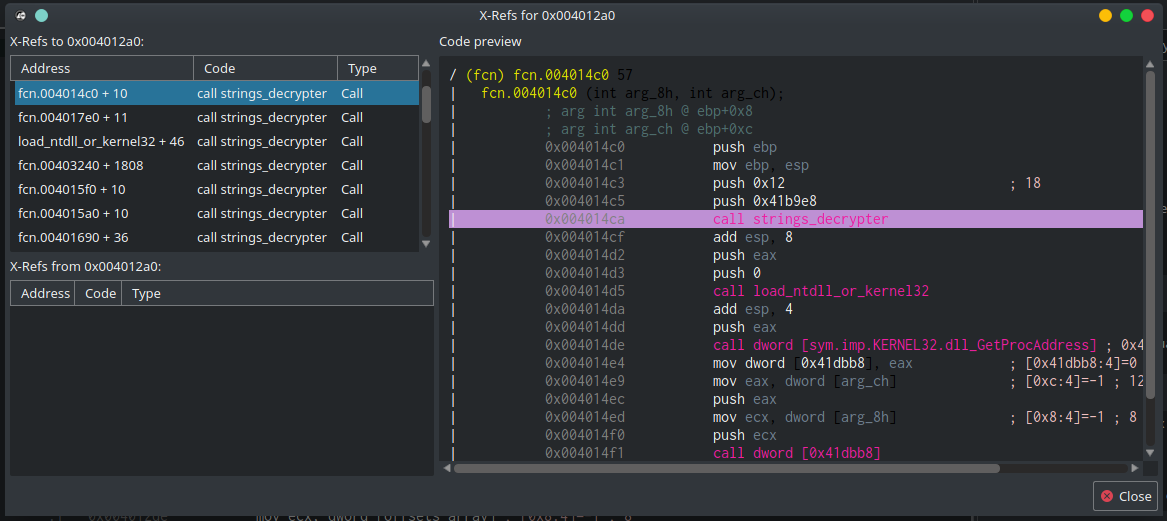Select the fcn.004017e0 + 11 reference row
This screenshot has height=521, width=1167.
tap(74, 117)
